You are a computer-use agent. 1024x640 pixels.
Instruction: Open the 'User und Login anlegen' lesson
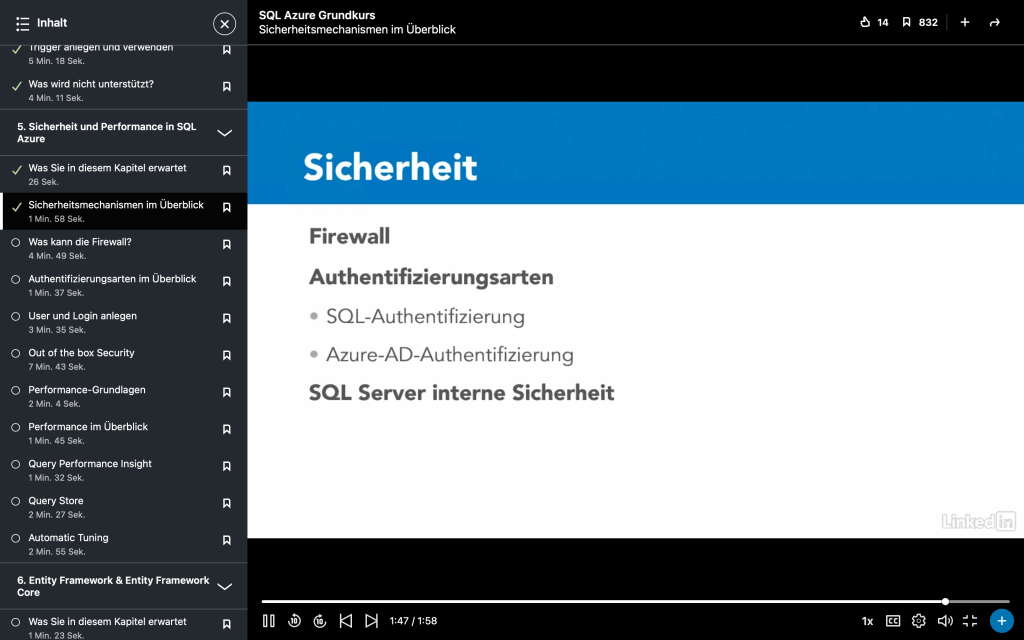(83, 316)
